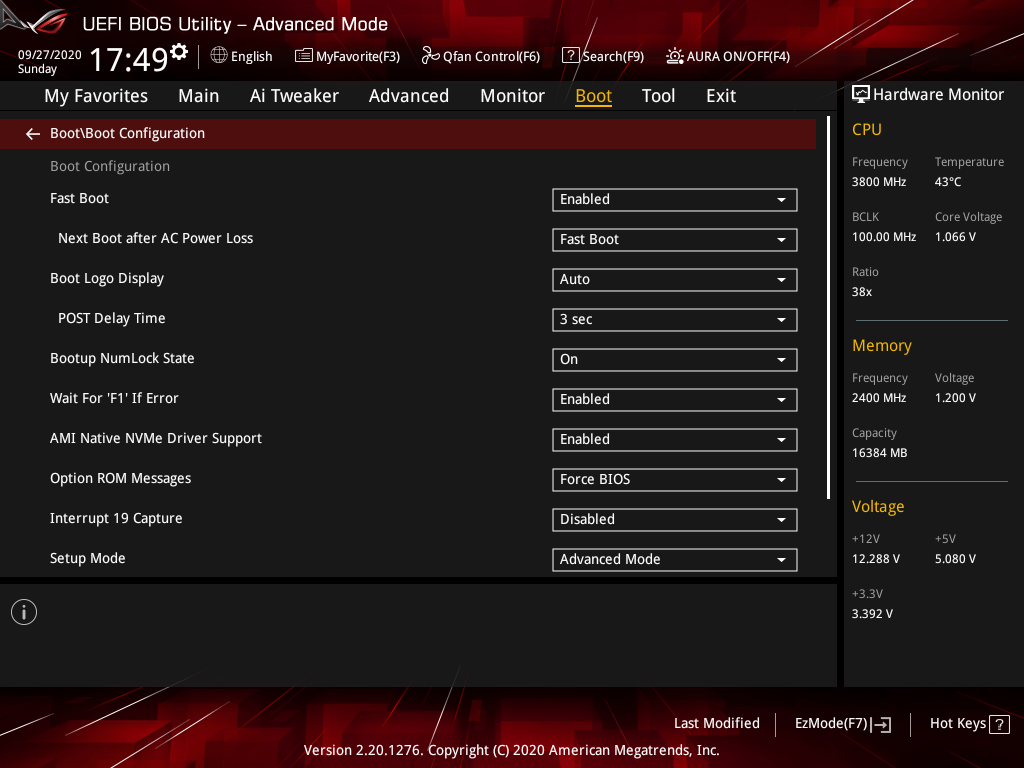The width and height of the screenshot is (1024, 768).
Task: Click the MyFavorite(F3) label
Action: [x=358, y=56]
